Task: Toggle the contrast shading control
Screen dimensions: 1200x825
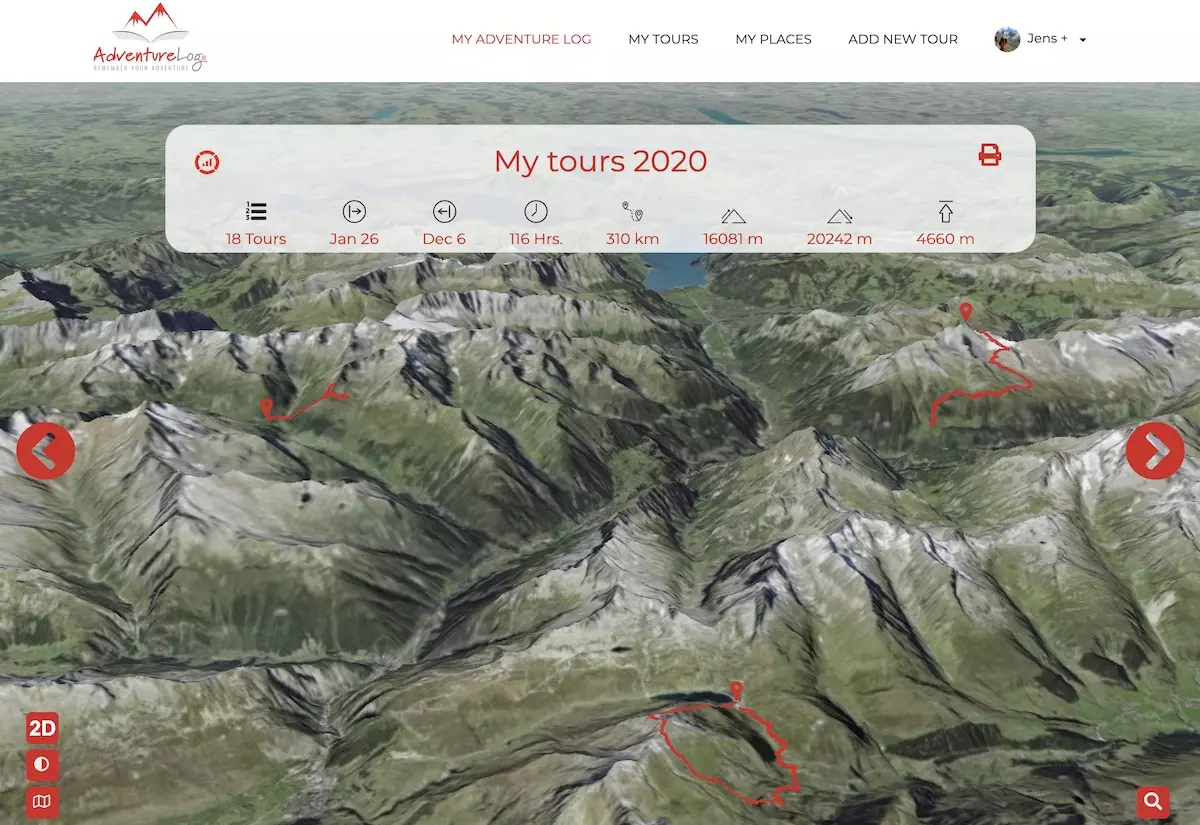Action: [x=42, y=765]
